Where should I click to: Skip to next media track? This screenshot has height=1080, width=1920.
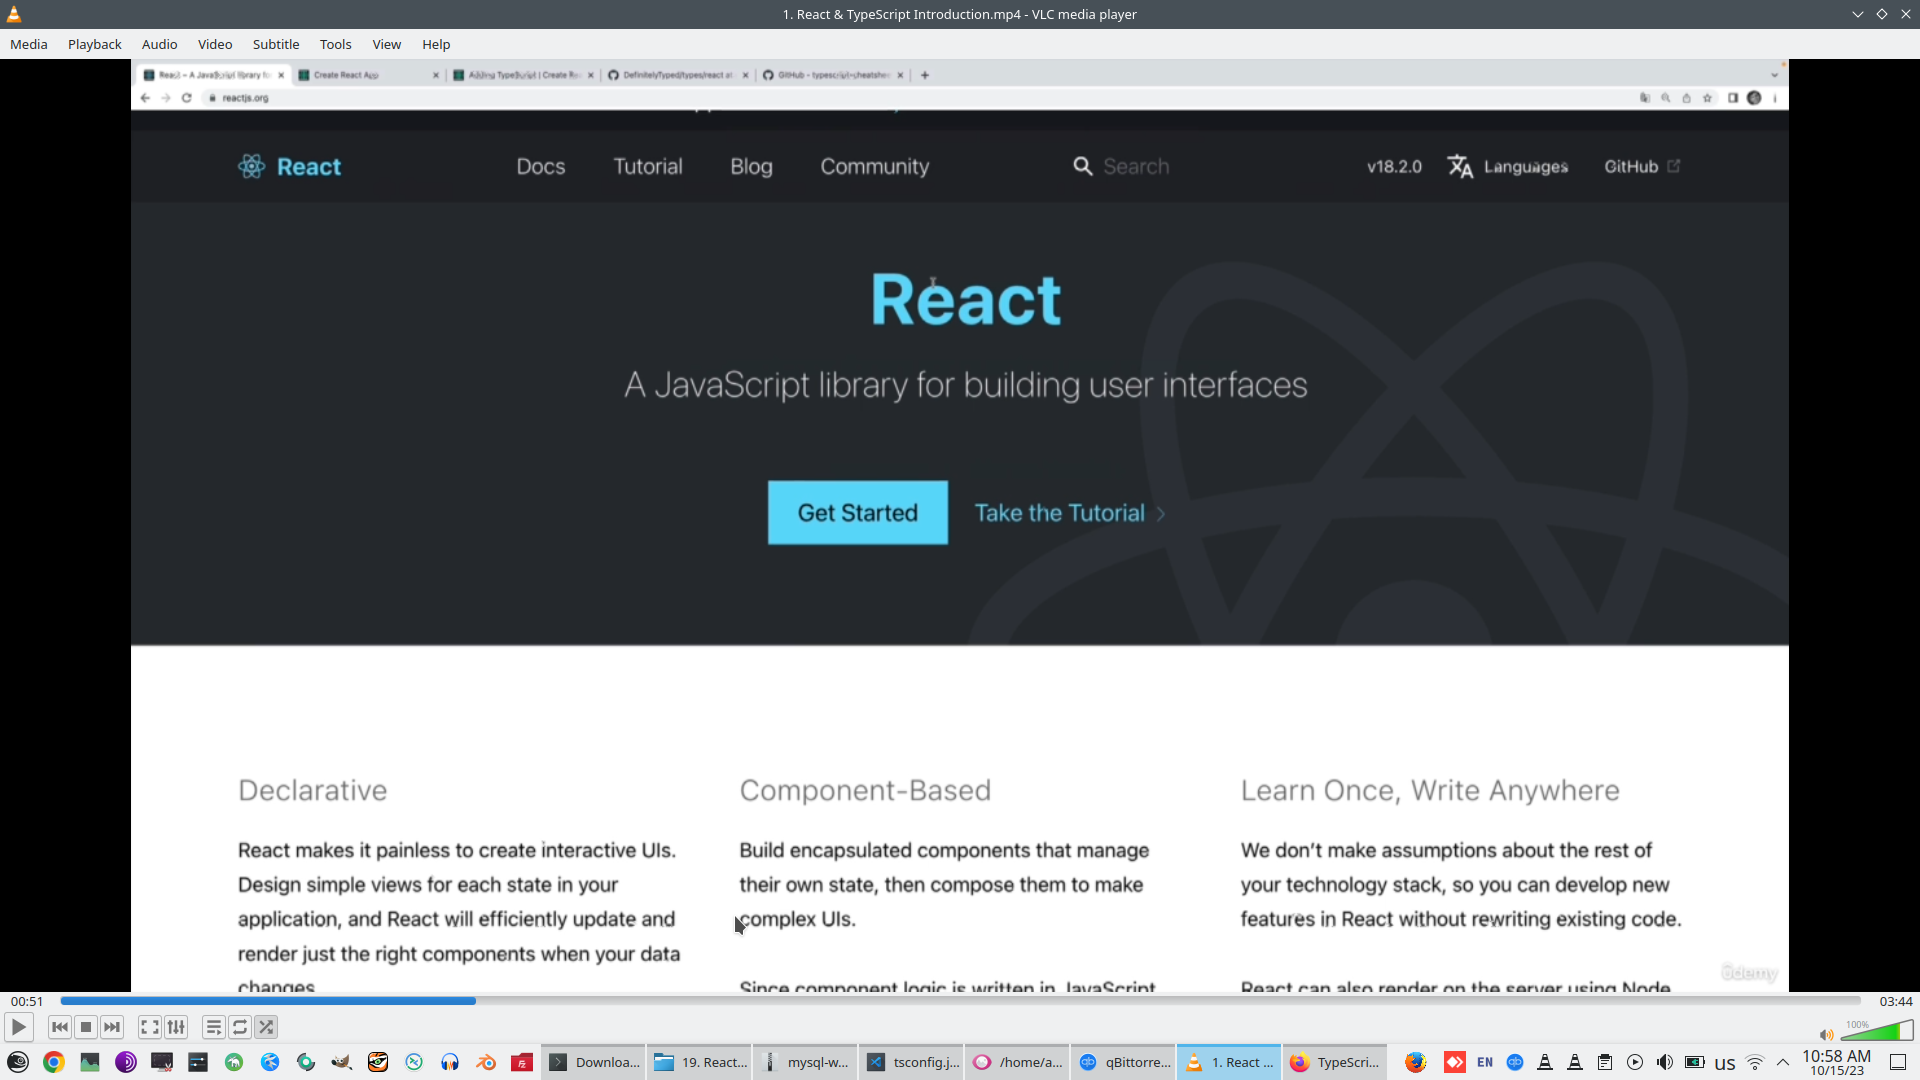[x=112, y=1027]
